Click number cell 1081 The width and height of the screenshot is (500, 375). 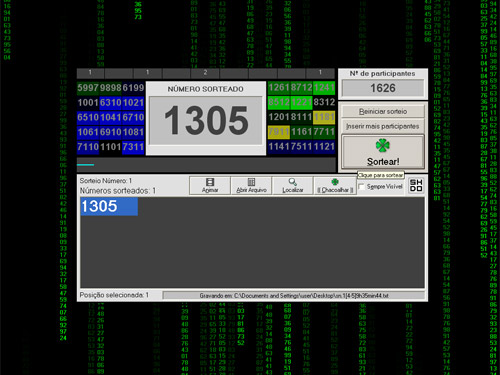(133, 132)
